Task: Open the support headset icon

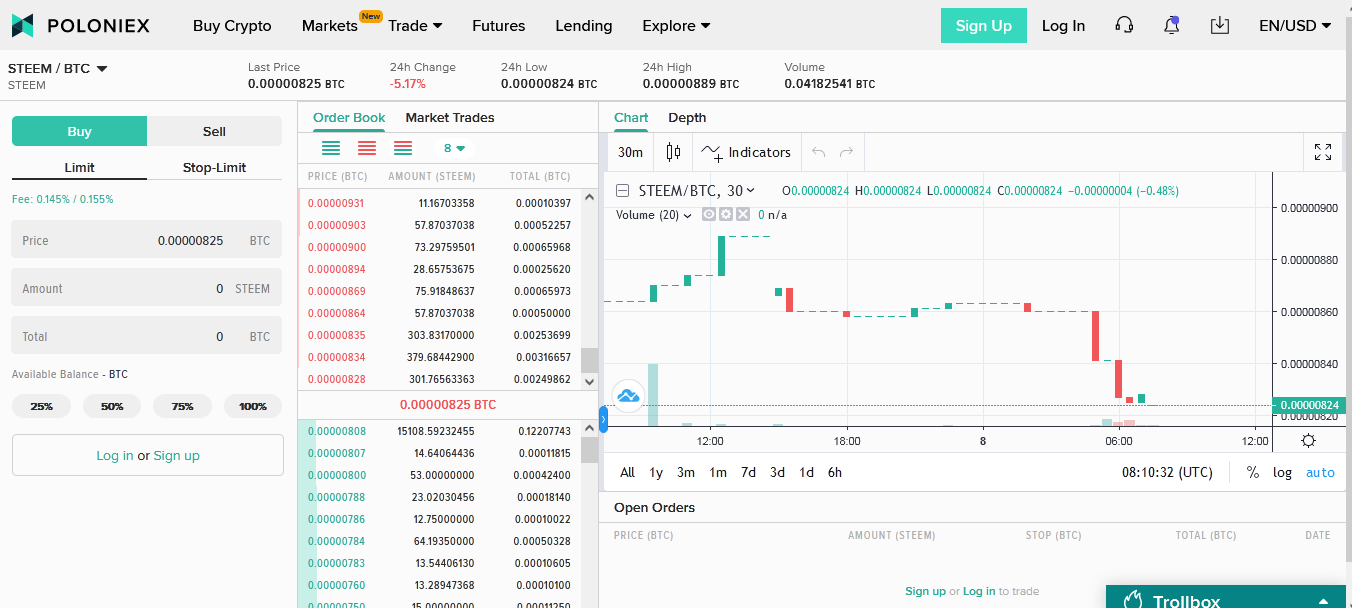Action: 1124,26
